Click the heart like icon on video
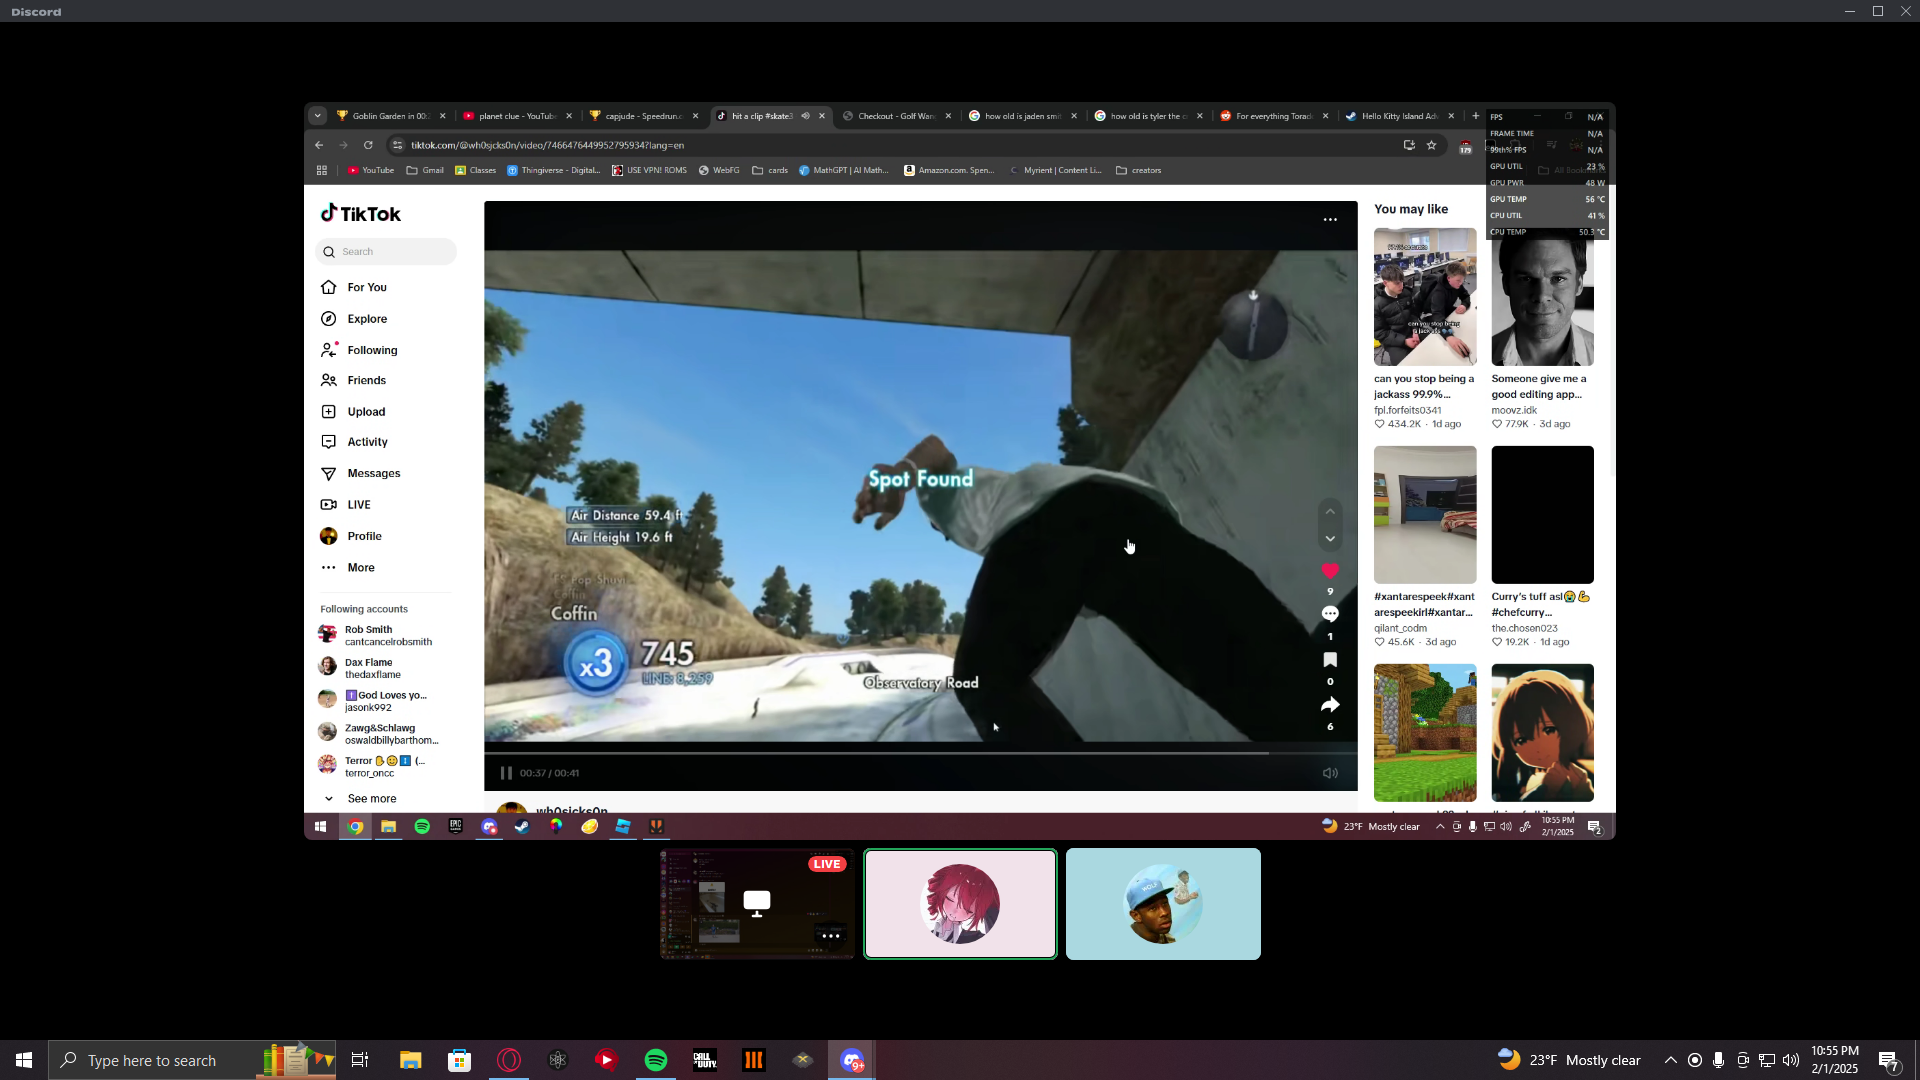 point(1329,571)
